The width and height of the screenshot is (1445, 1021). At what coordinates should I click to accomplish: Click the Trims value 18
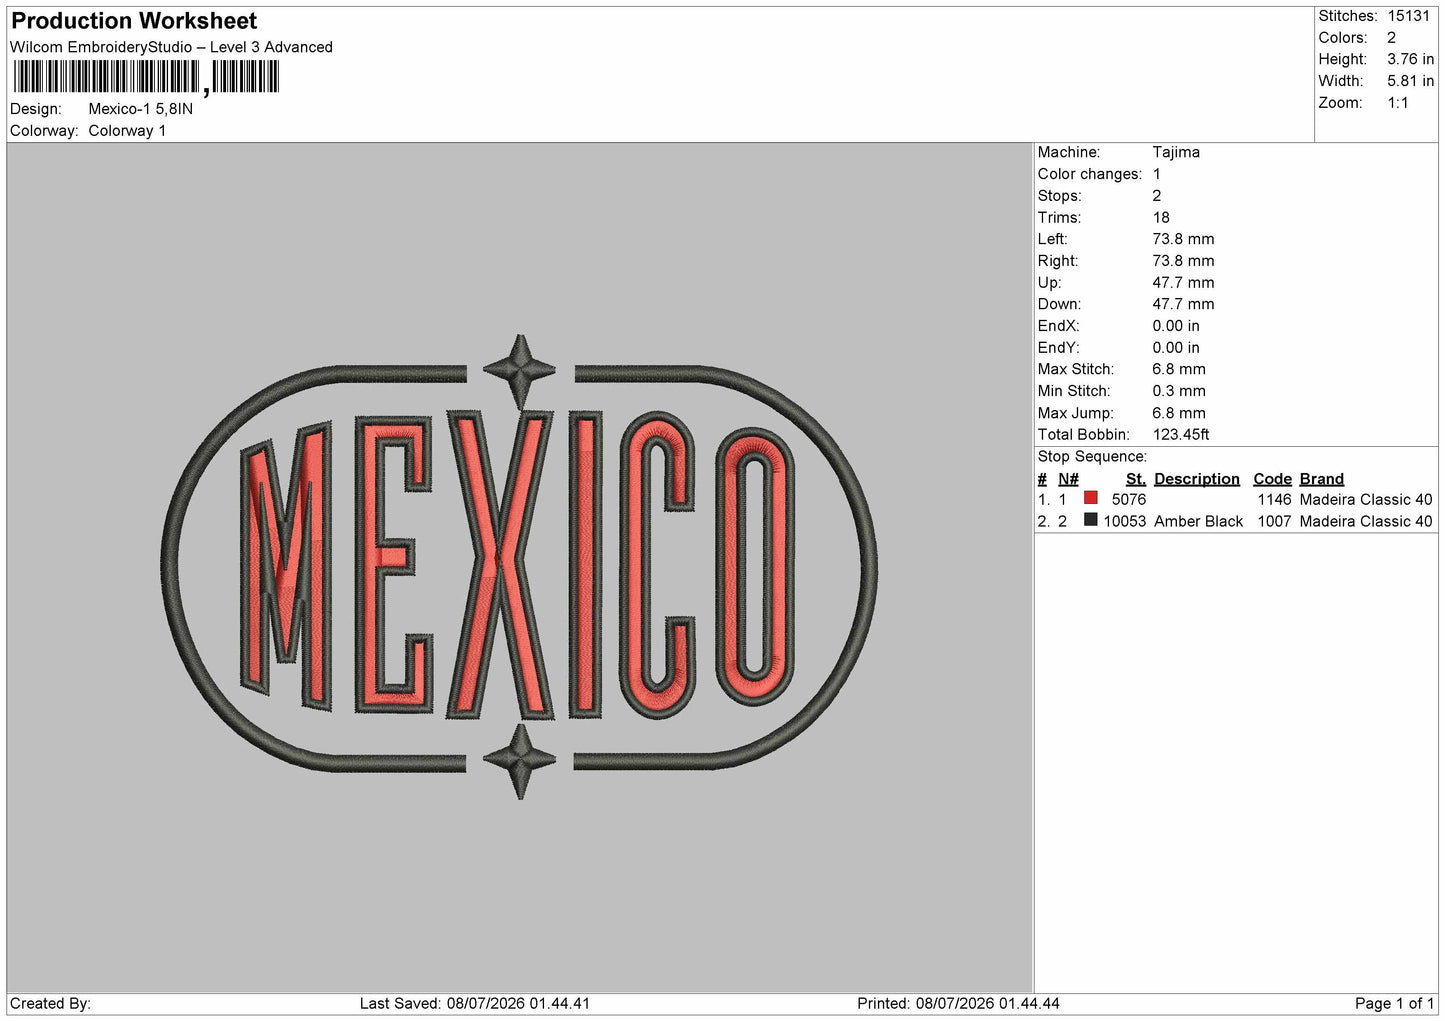1161,217
